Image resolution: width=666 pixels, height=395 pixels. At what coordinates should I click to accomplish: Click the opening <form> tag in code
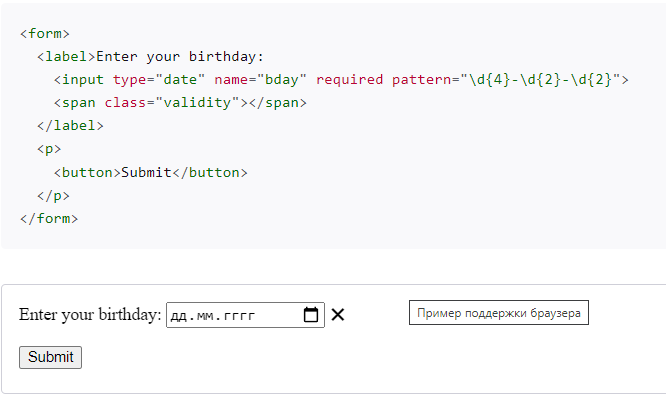[x=45, y=34]
